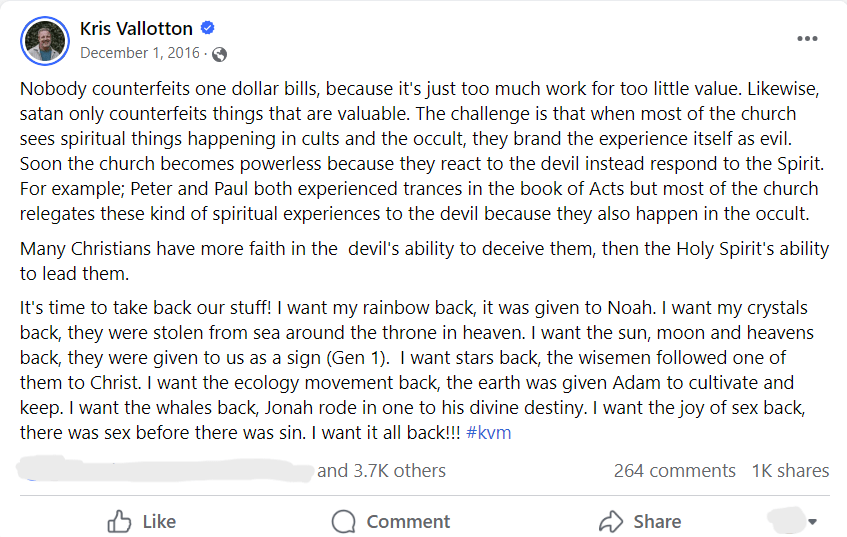View the 264 comments
This screenshot has height=537, width=847.
pyautogui.click(x=674, y=470)
